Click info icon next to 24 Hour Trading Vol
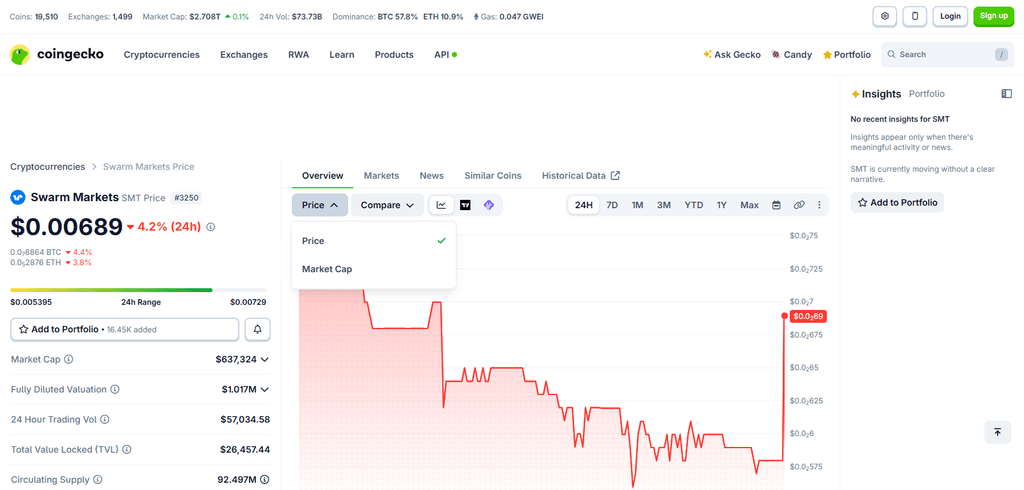This screenshot has width=1024, height=490. (104, 419)
